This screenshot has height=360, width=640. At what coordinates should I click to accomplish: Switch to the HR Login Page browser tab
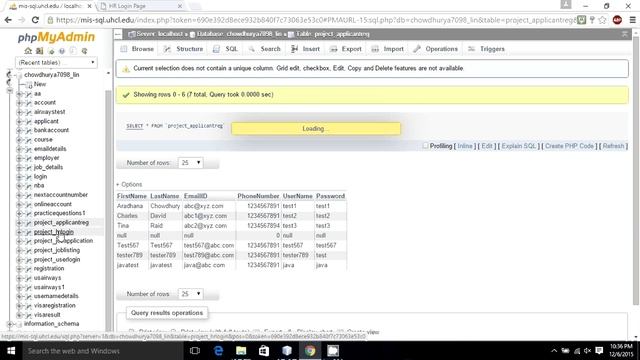click(x=140, y=6)
